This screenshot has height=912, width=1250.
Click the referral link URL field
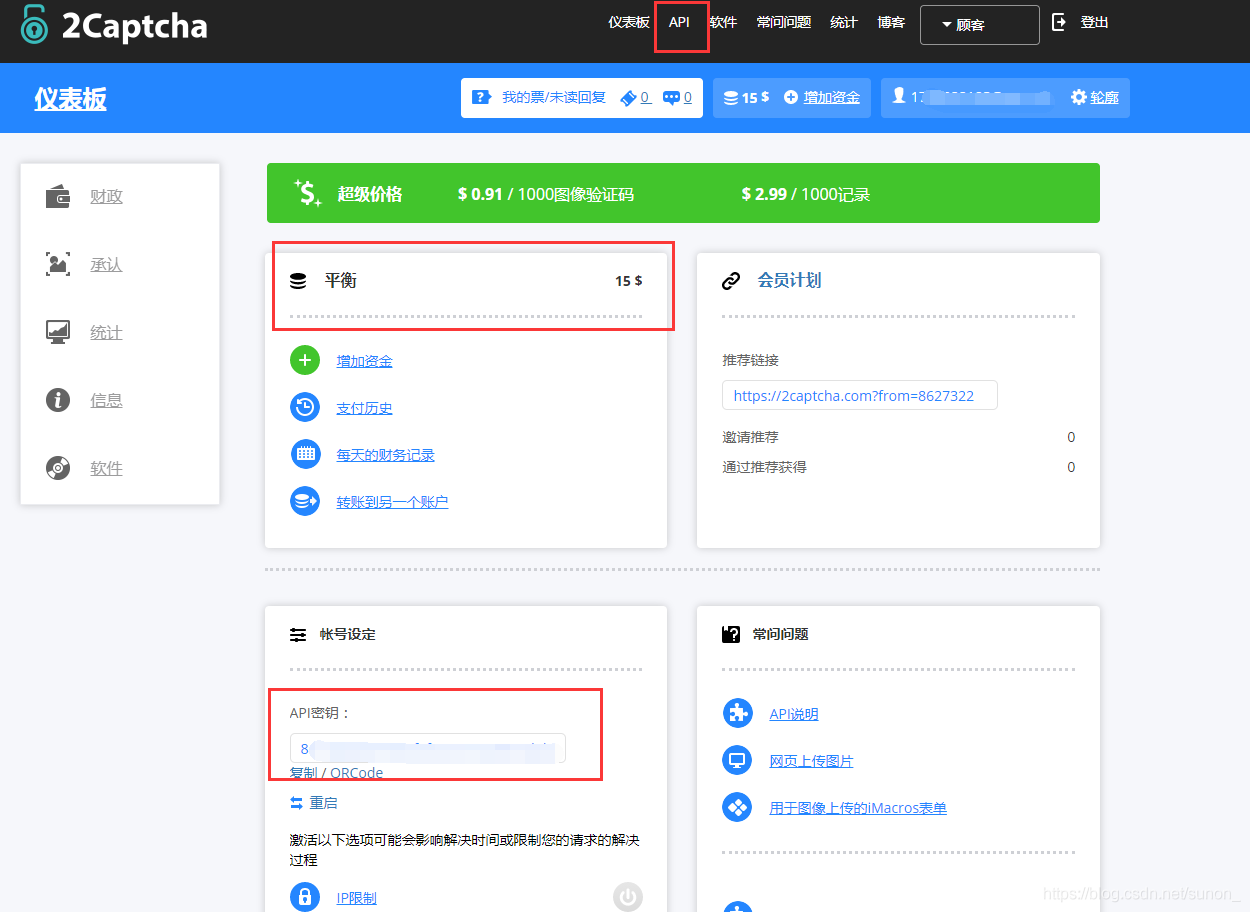pyautogui.click(x=859, y=395)
